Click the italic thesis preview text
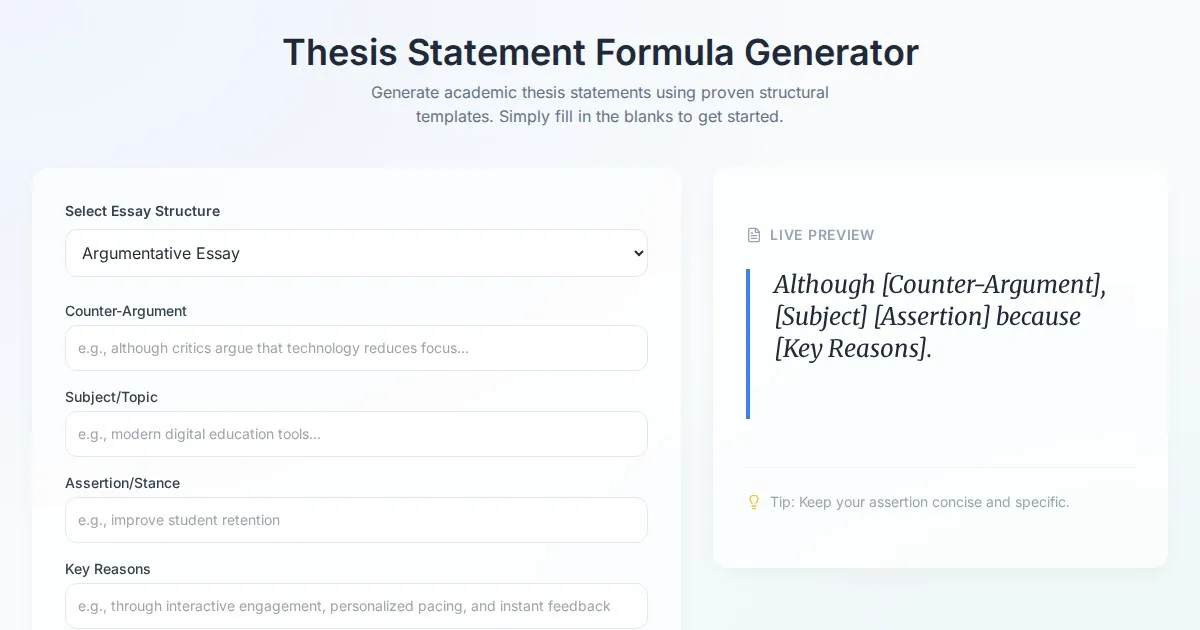This screenshot has height=630, width=1200. click(x=940, y=316)
